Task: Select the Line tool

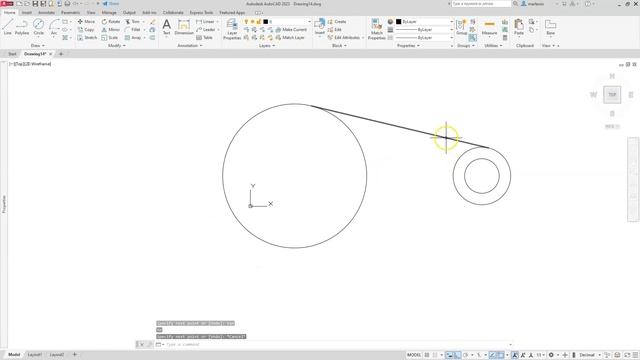Action: (x=7, y=27)
